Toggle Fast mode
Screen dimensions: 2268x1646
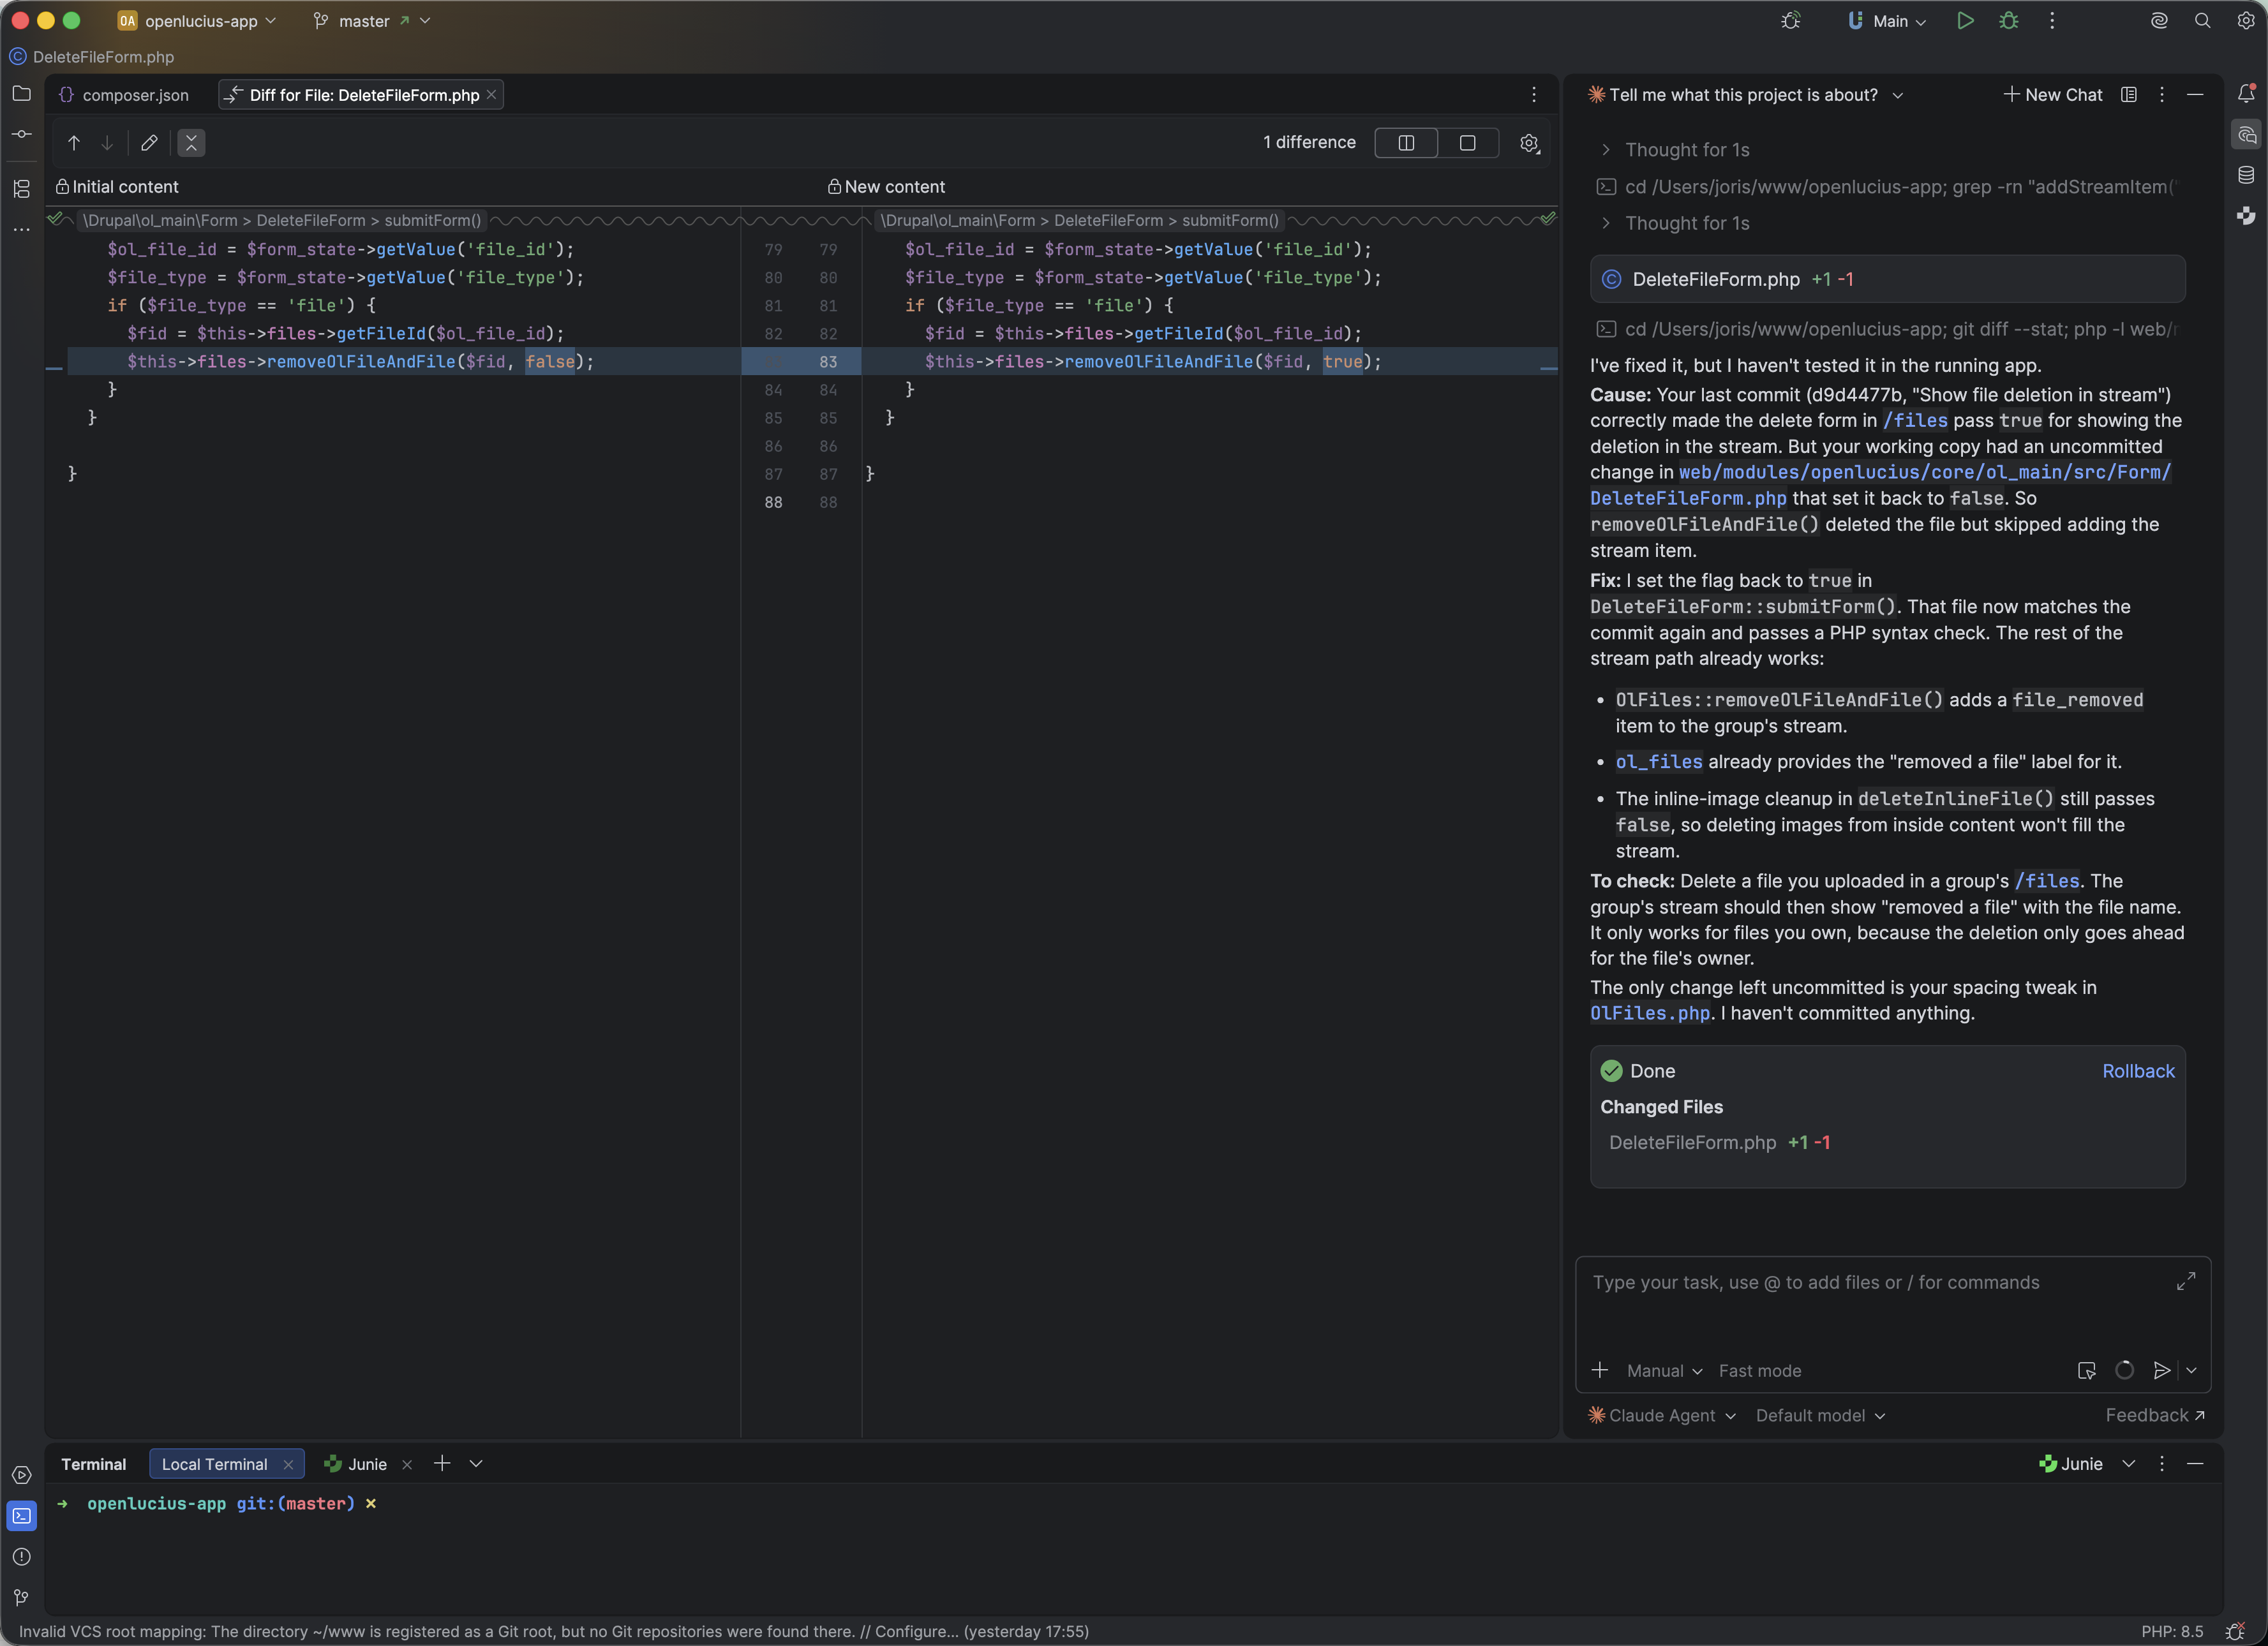(1760, 1371)
